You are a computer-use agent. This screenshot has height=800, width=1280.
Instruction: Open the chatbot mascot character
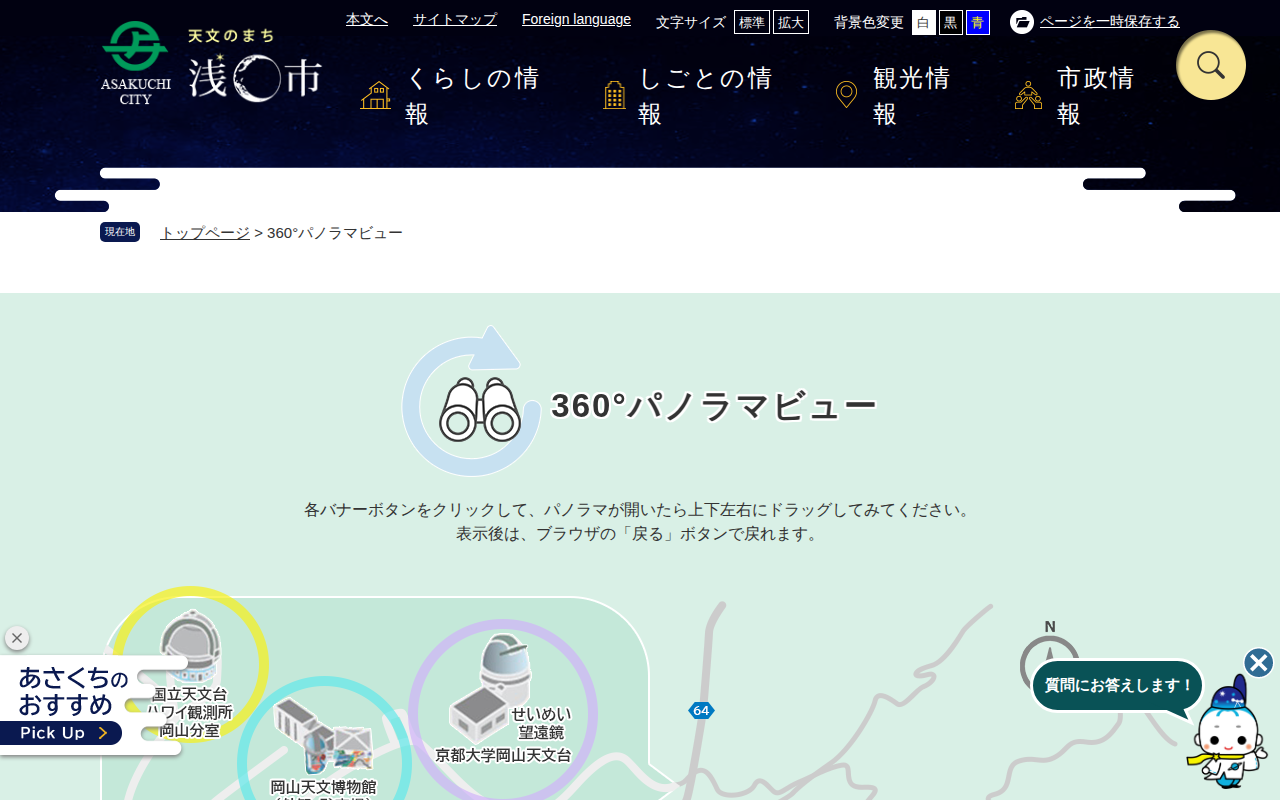pos(1228,733)
